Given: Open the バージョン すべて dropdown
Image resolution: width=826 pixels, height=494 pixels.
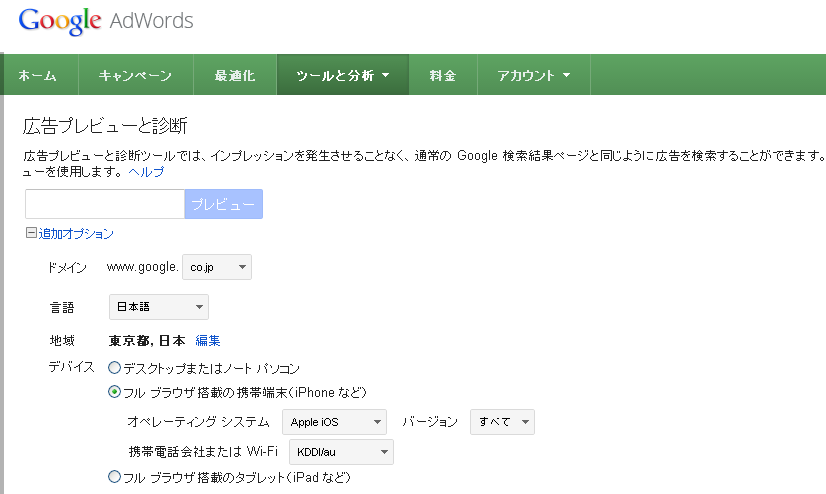Looking at the screenshot, I should (x=503, y=422).
